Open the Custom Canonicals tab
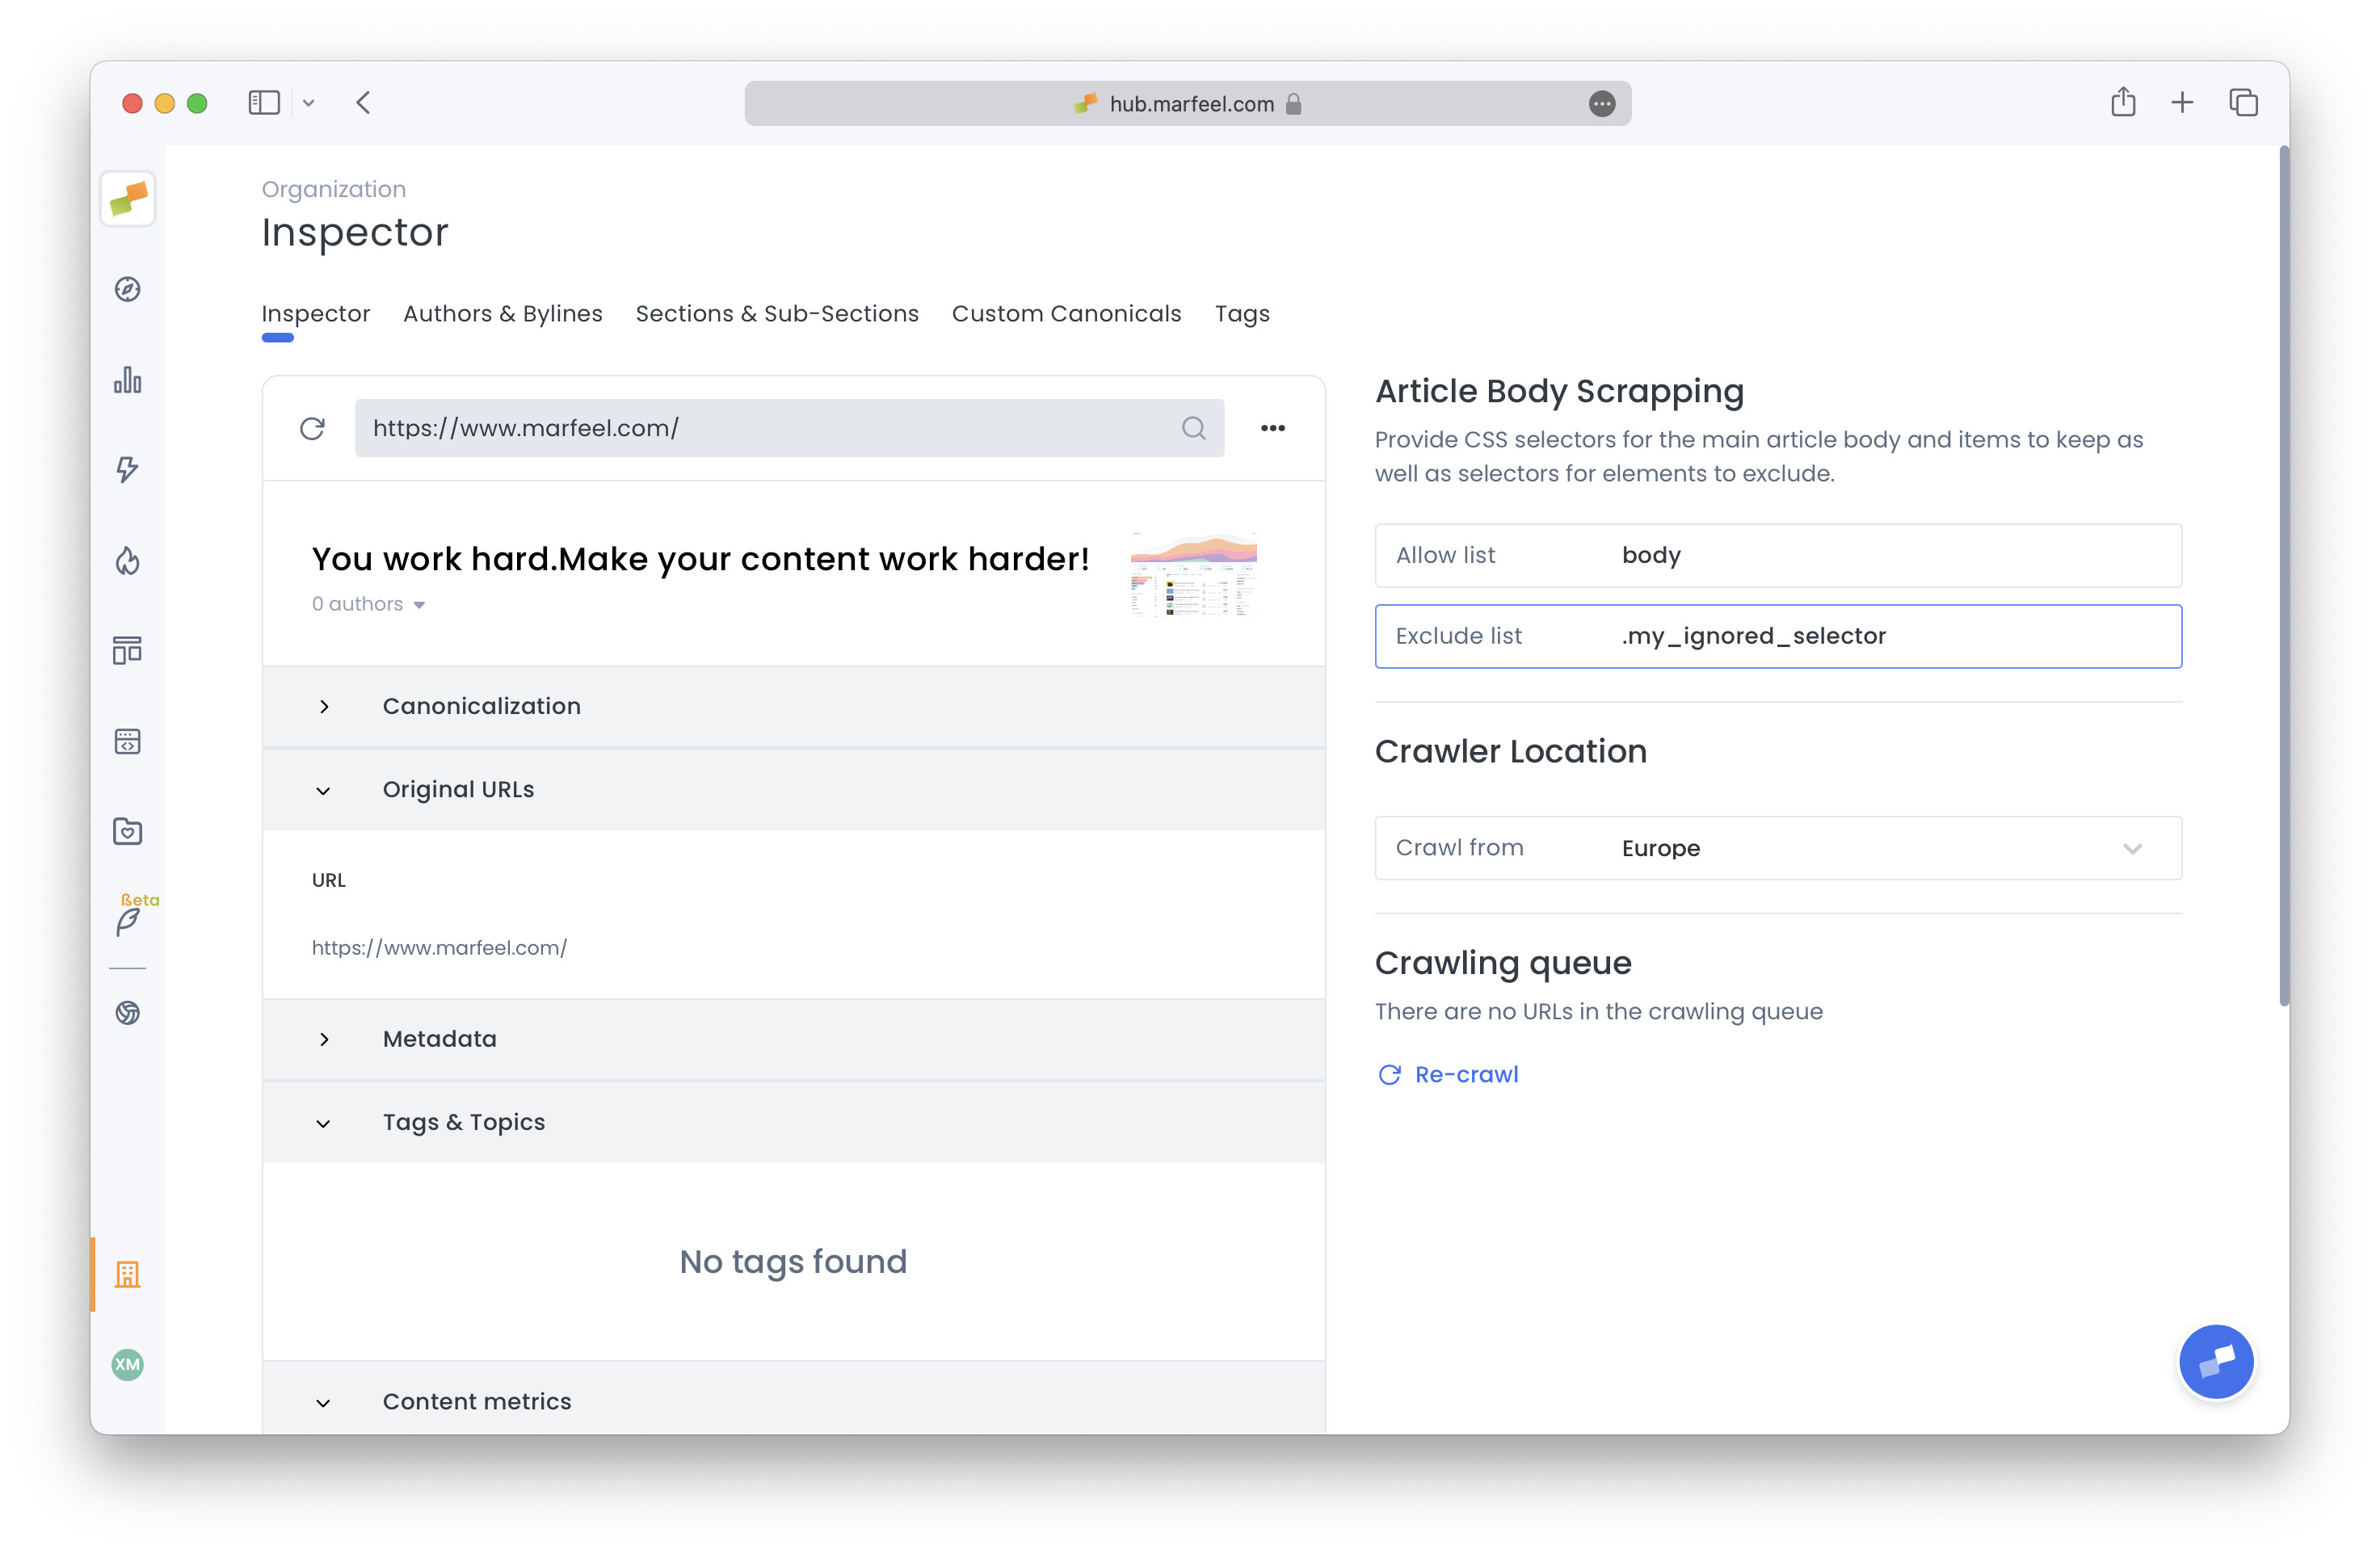2380x1554 pixels. (1066, 313)
